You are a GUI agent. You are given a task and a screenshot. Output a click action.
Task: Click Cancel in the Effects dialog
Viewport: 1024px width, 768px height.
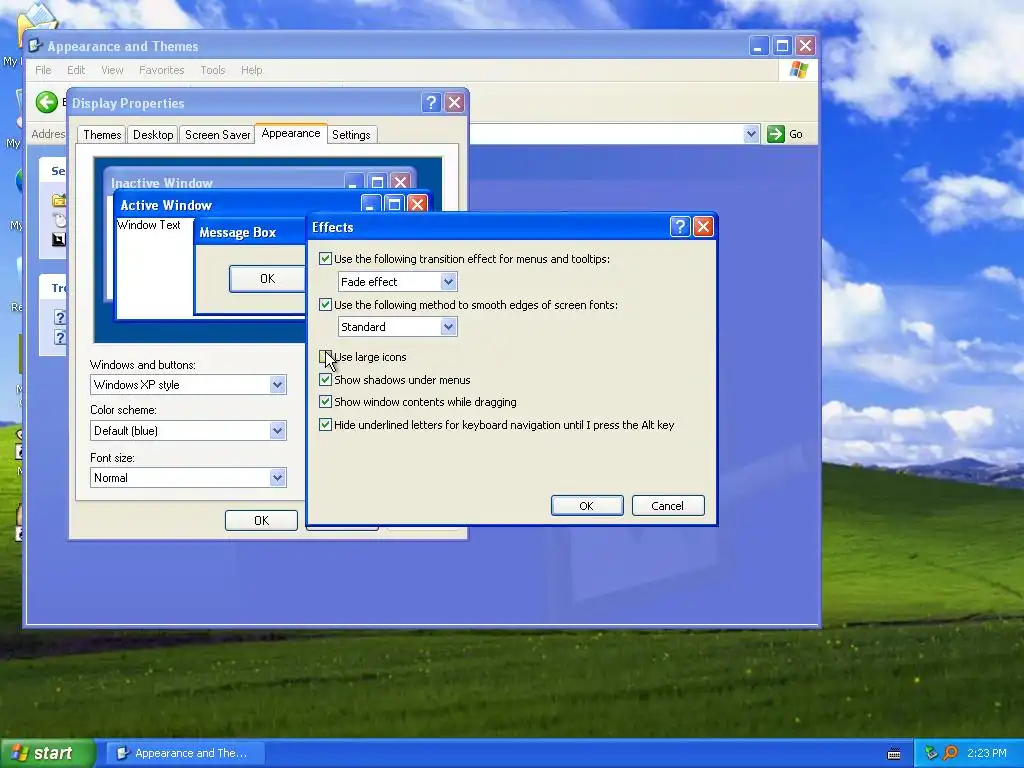[x=667, y=505]
